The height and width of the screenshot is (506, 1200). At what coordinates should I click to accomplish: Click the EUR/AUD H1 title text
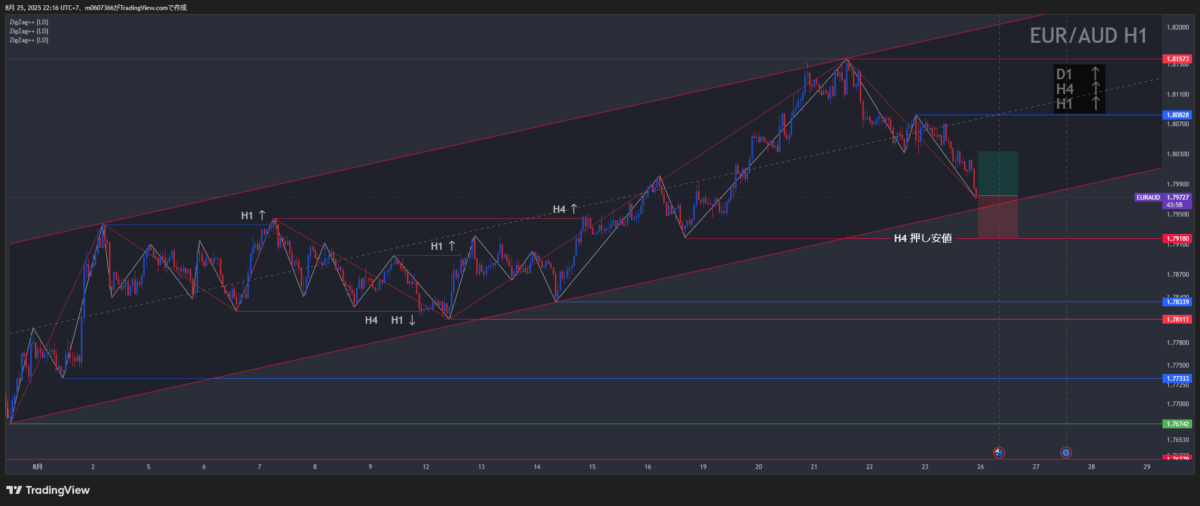(x=1088, y=37)
